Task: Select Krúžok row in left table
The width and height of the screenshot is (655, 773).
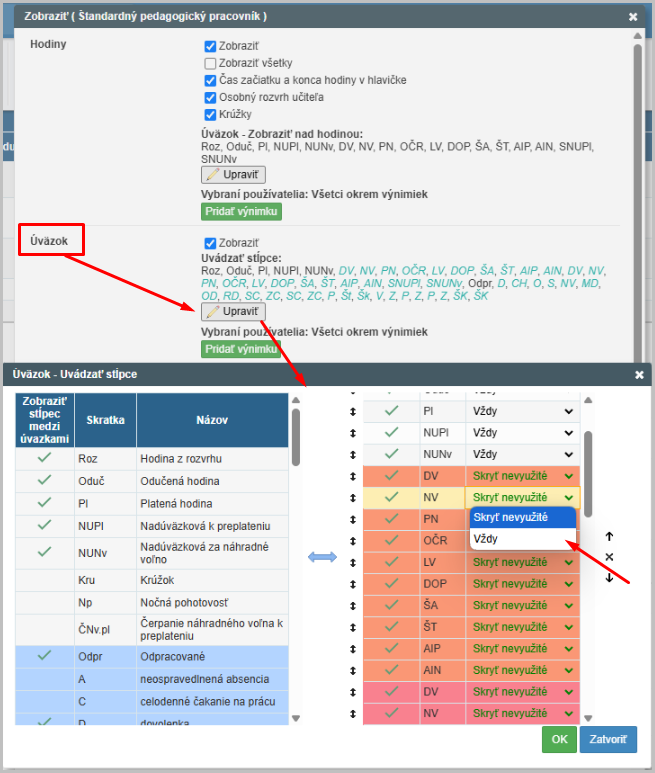Action: 152,580
